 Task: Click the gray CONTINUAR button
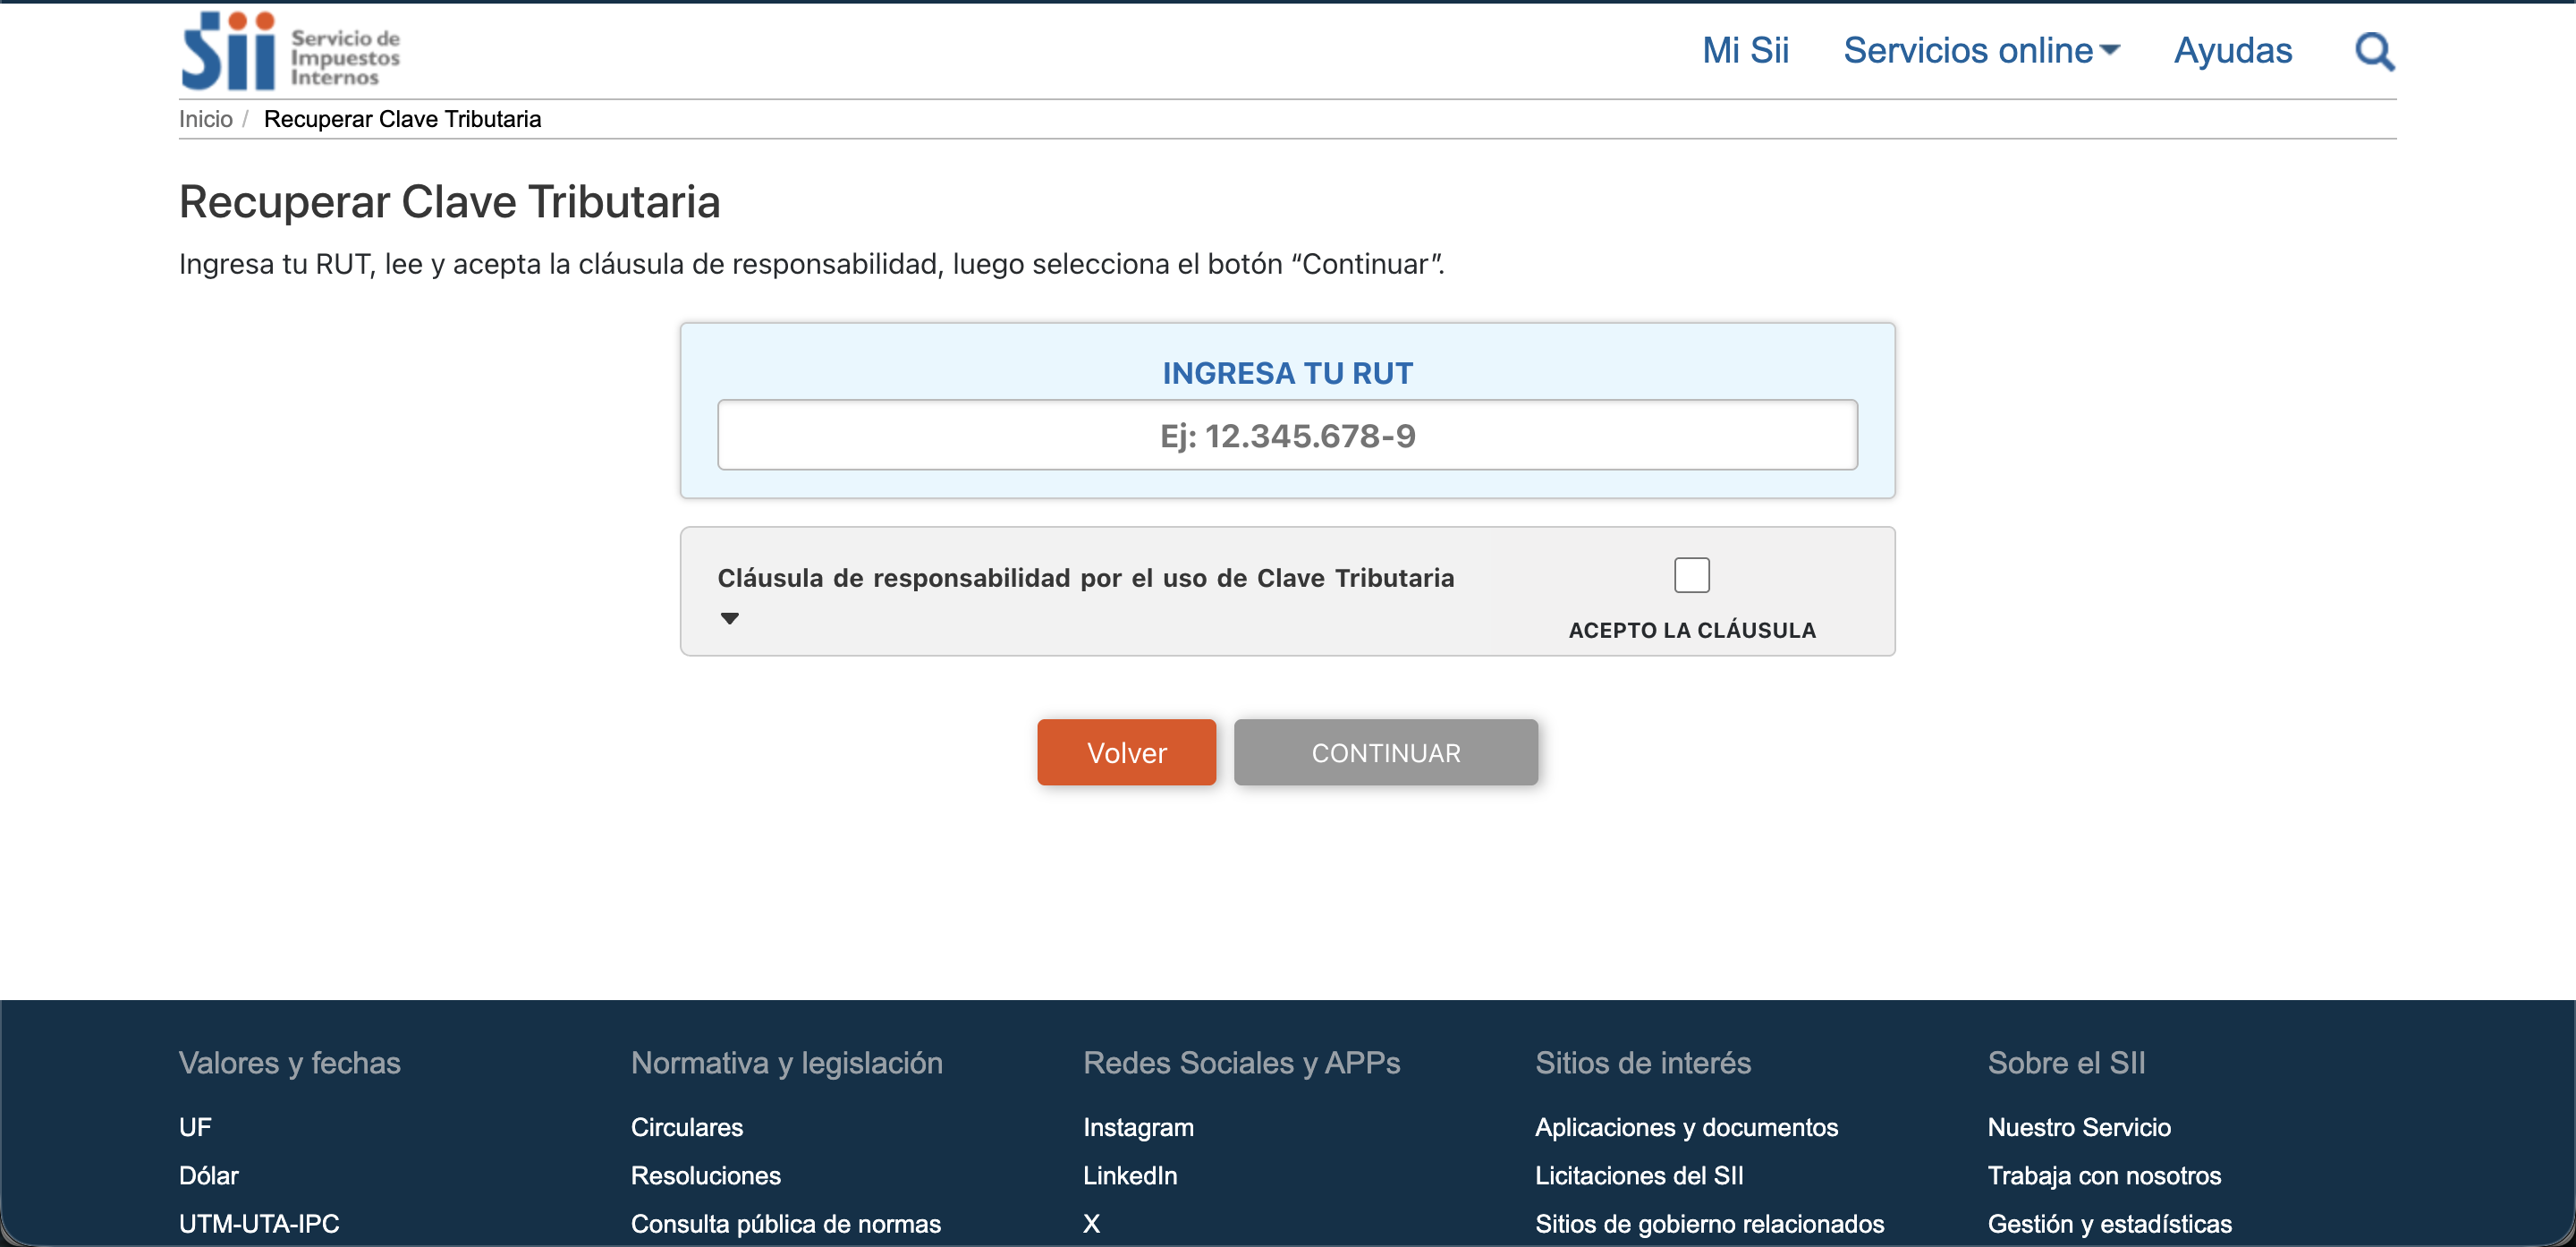1385,752
